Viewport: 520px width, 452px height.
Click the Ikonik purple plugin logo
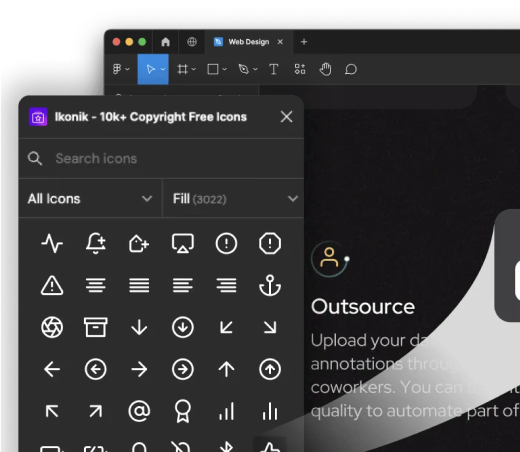coord(38,117)
